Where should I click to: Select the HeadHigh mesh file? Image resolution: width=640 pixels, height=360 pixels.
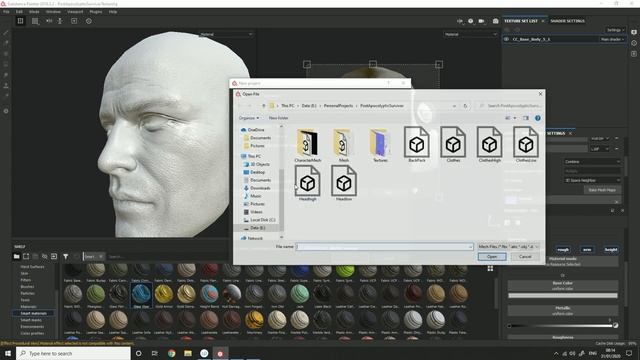point(307,183)
